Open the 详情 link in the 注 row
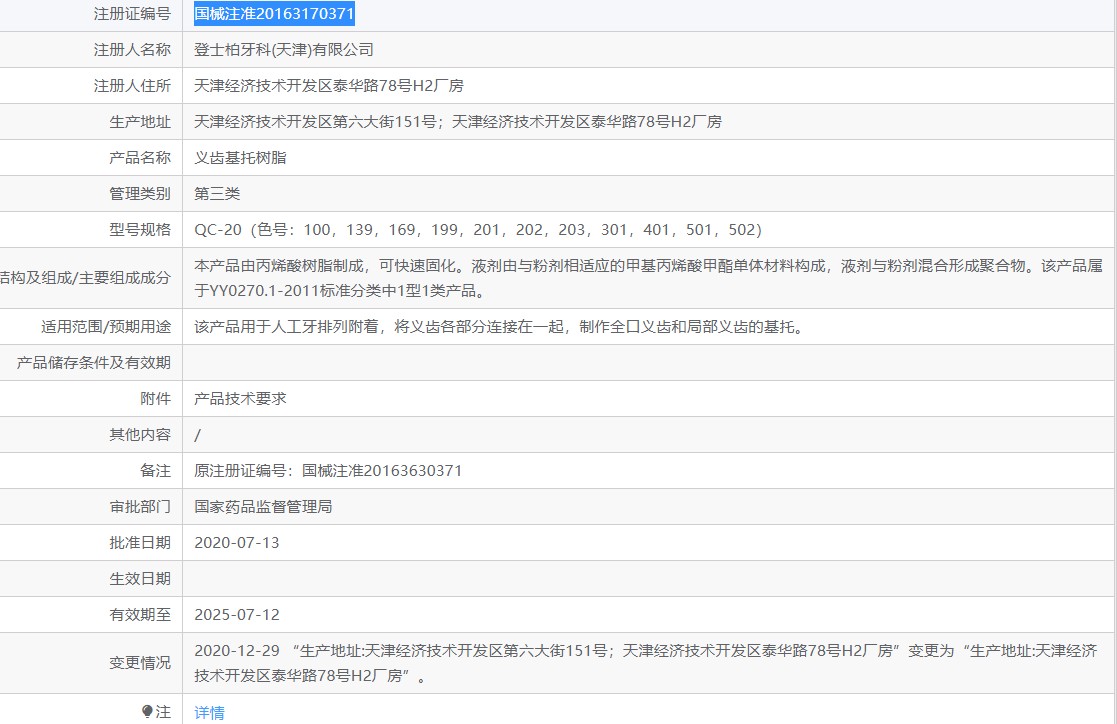The image size is (1117, 724). [209, 712]
